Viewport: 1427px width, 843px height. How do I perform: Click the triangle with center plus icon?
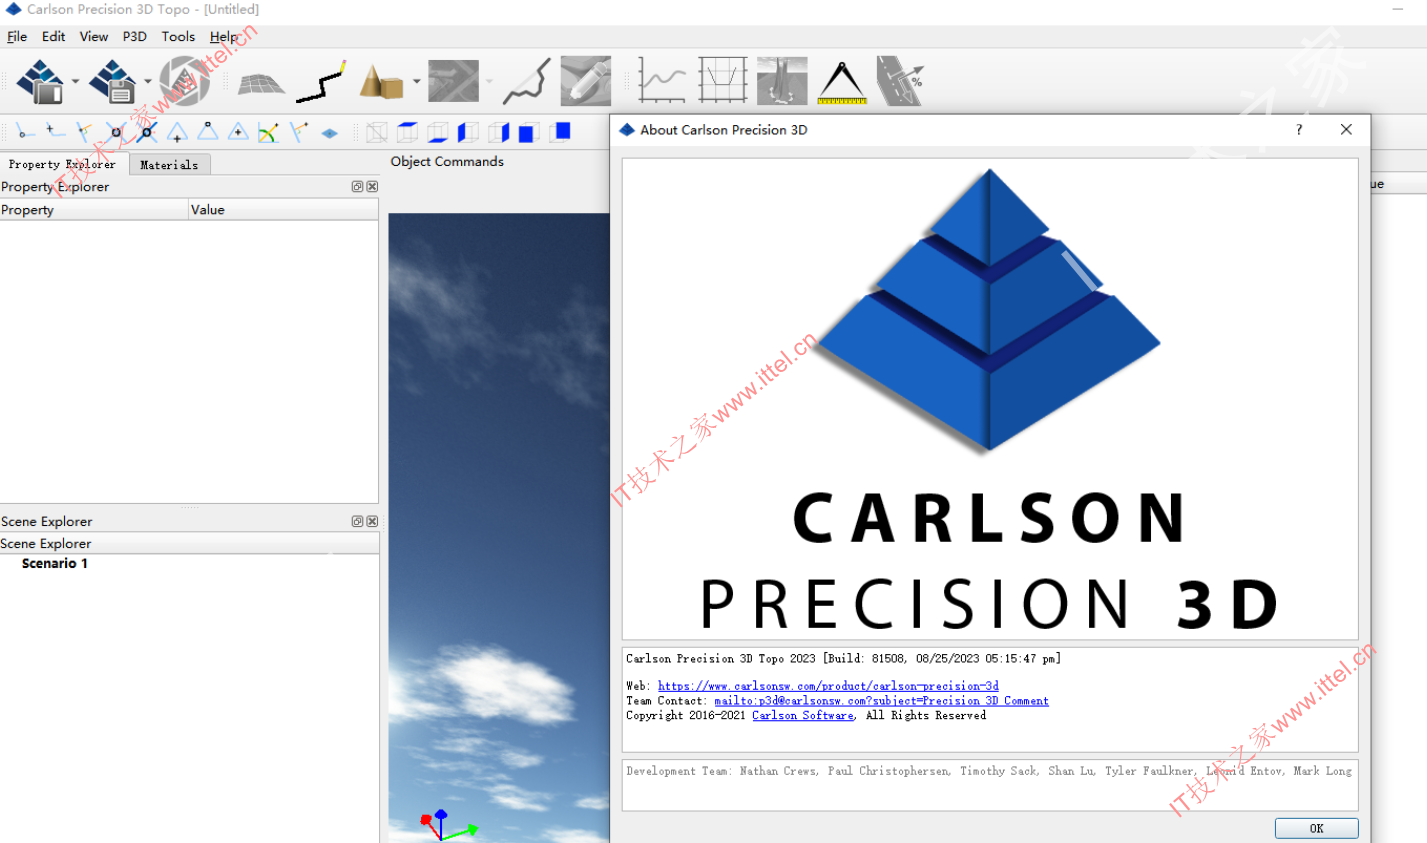(x=238, y=132)
